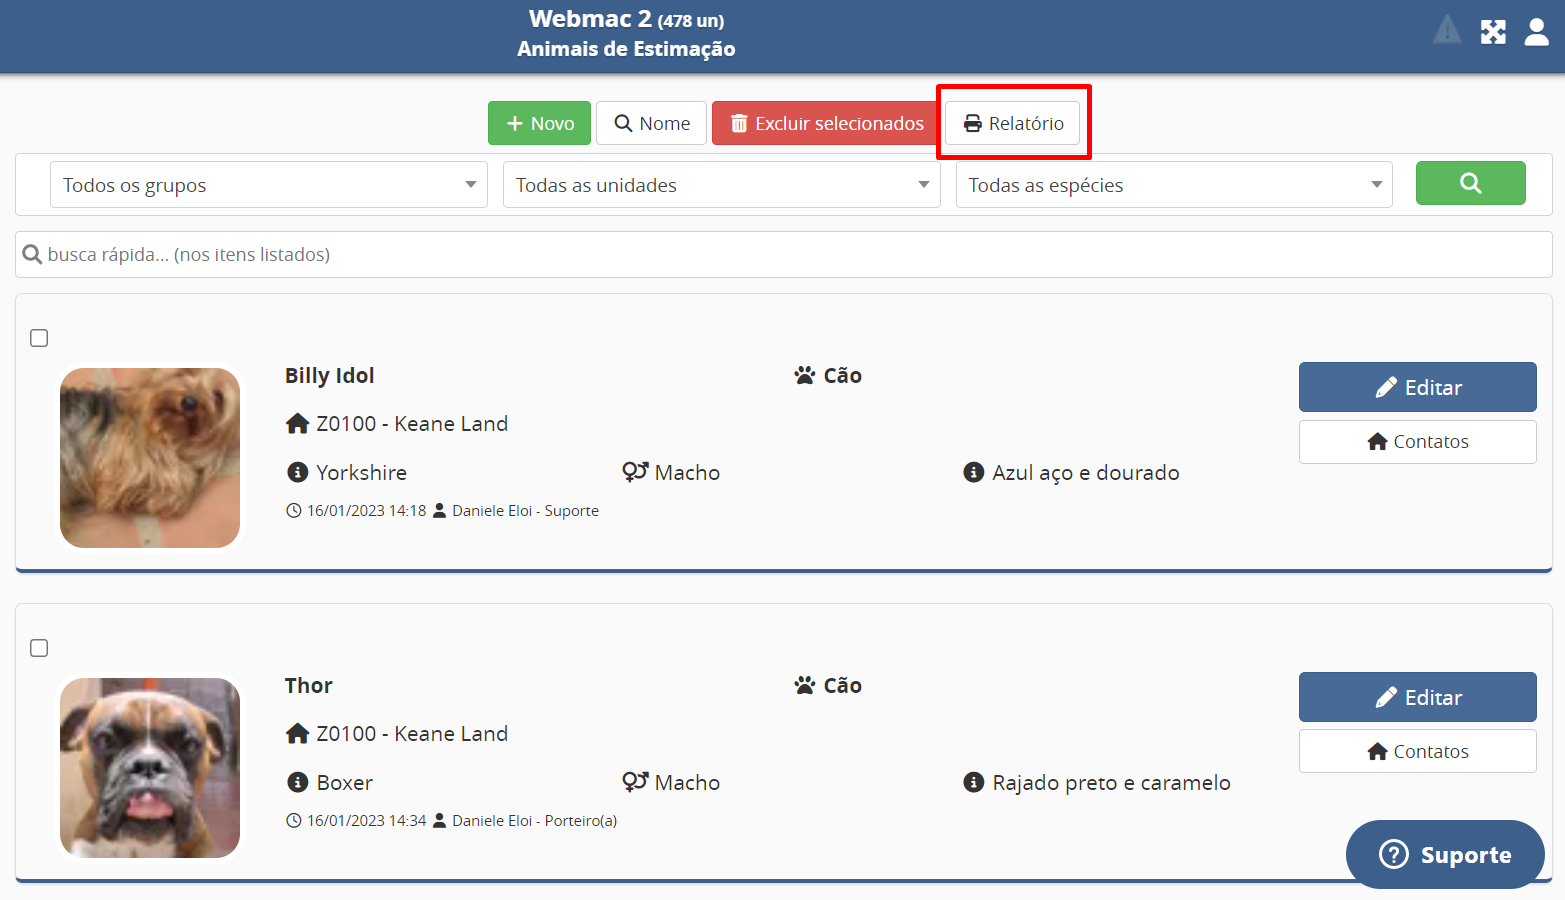The height and width of the screenshot is (900, 1565).
Task: Click the Nome search button
Action: tap(652, 123)
